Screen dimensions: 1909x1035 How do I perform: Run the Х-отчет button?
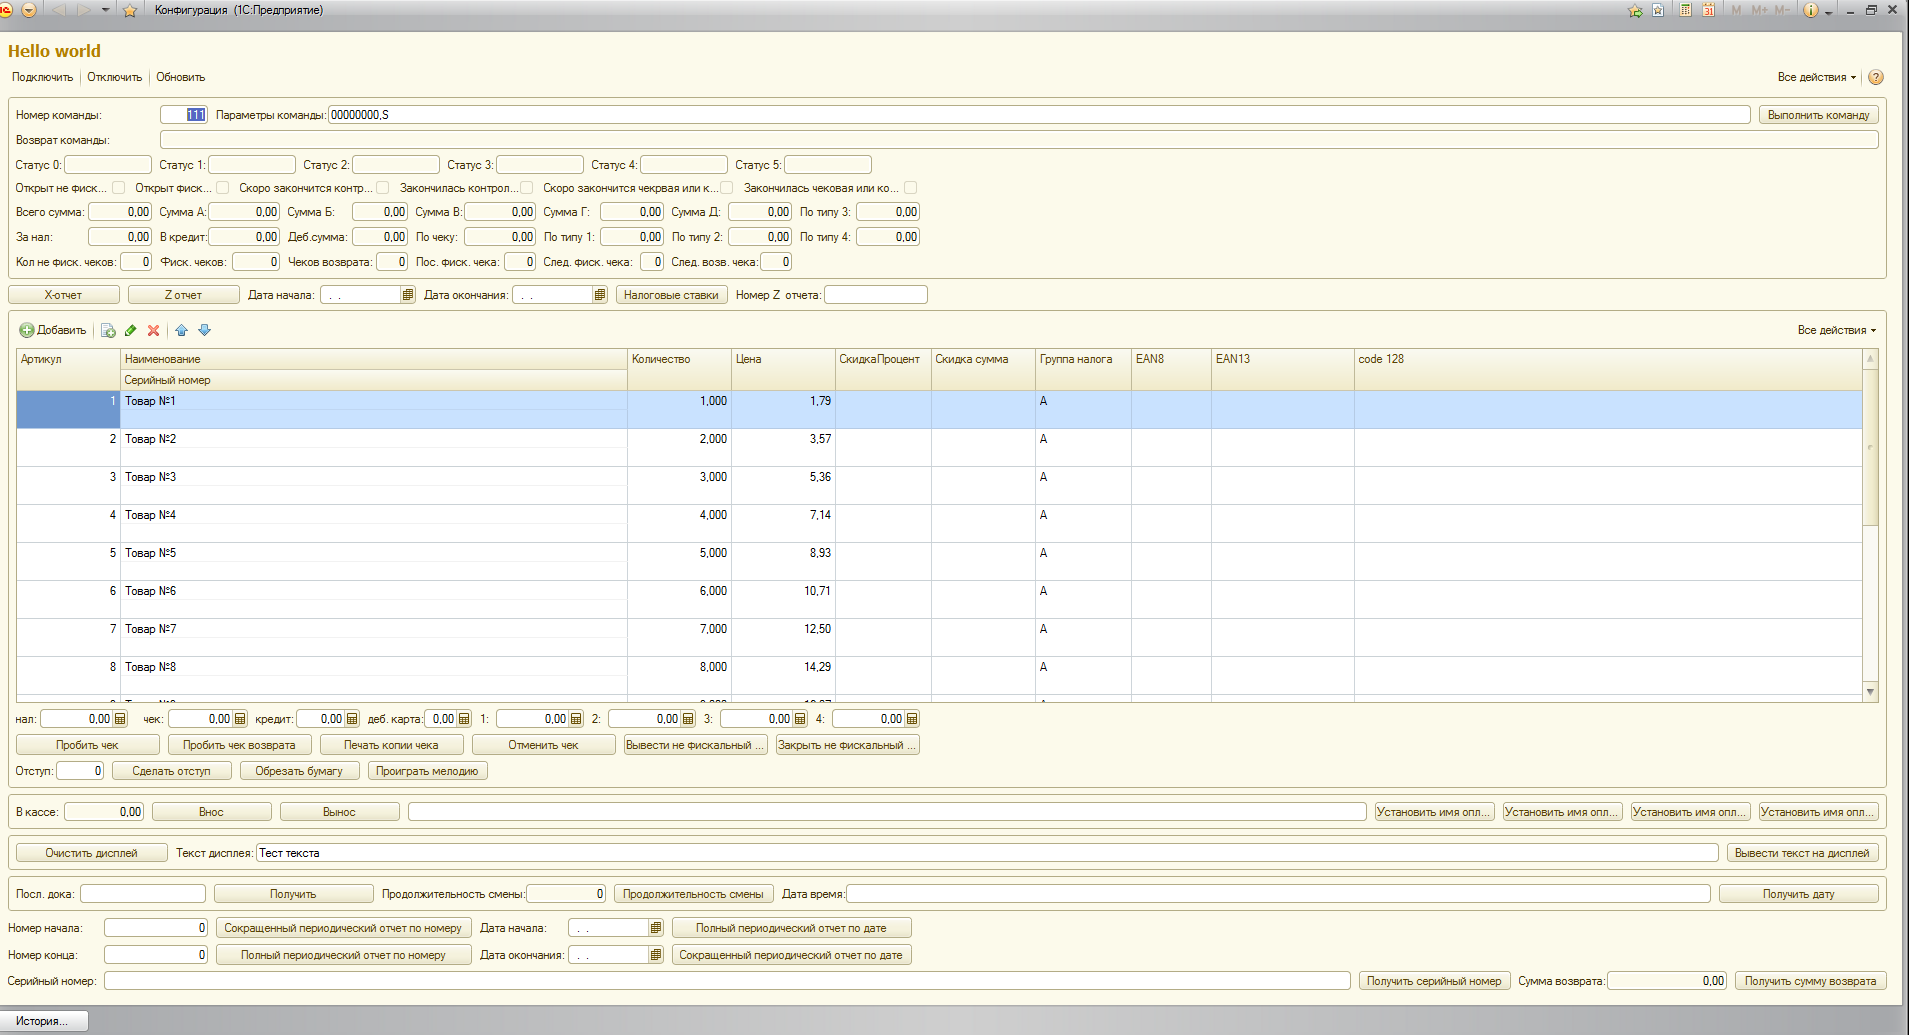coord(64,295)
